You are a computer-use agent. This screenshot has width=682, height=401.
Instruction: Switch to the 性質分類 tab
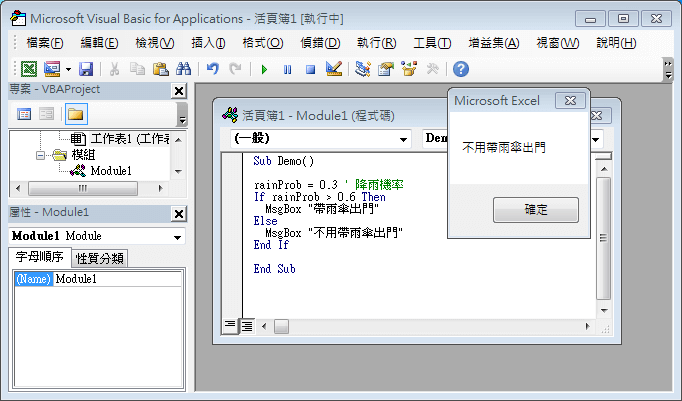pyautogui.click(x=100, y=258)
